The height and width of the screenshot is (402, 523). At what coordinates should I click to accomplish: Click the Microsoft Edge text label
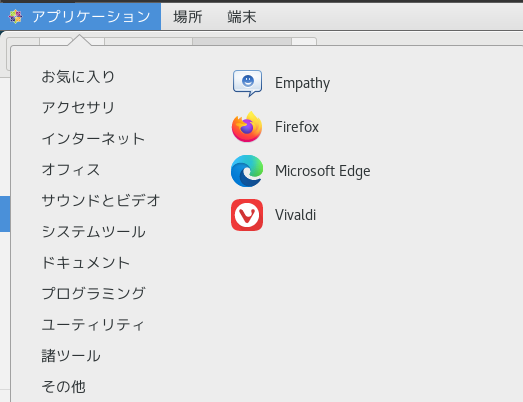point(323,171)
